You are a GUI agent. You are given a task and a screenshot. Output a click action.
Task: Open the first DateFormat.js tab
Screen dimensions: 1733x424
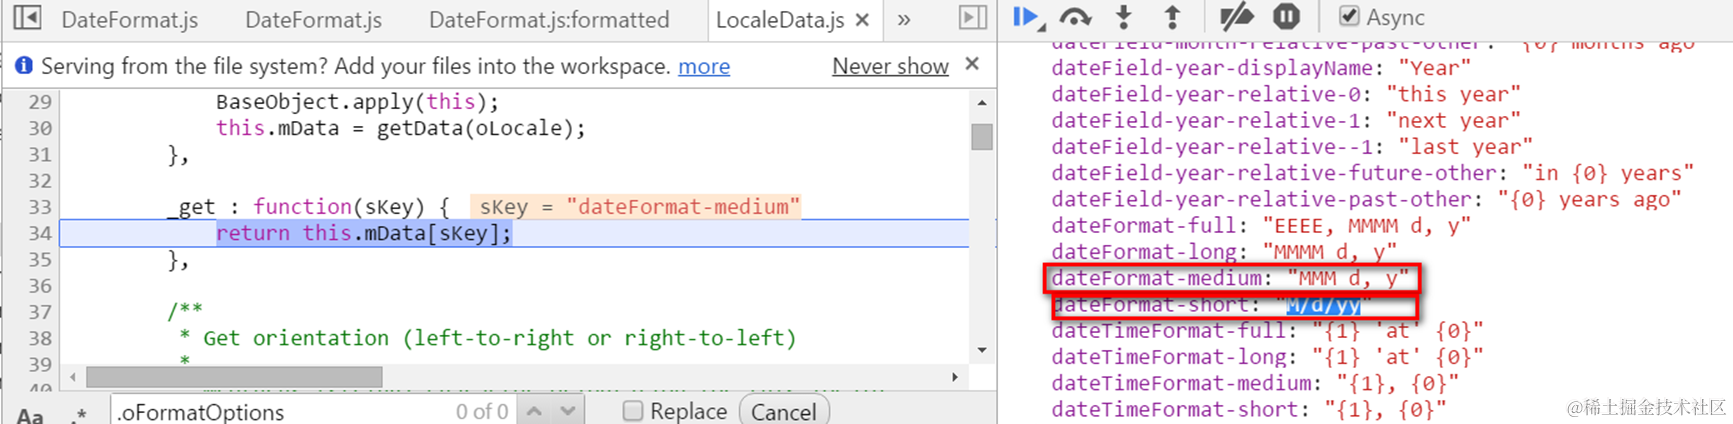click(130, 20)
